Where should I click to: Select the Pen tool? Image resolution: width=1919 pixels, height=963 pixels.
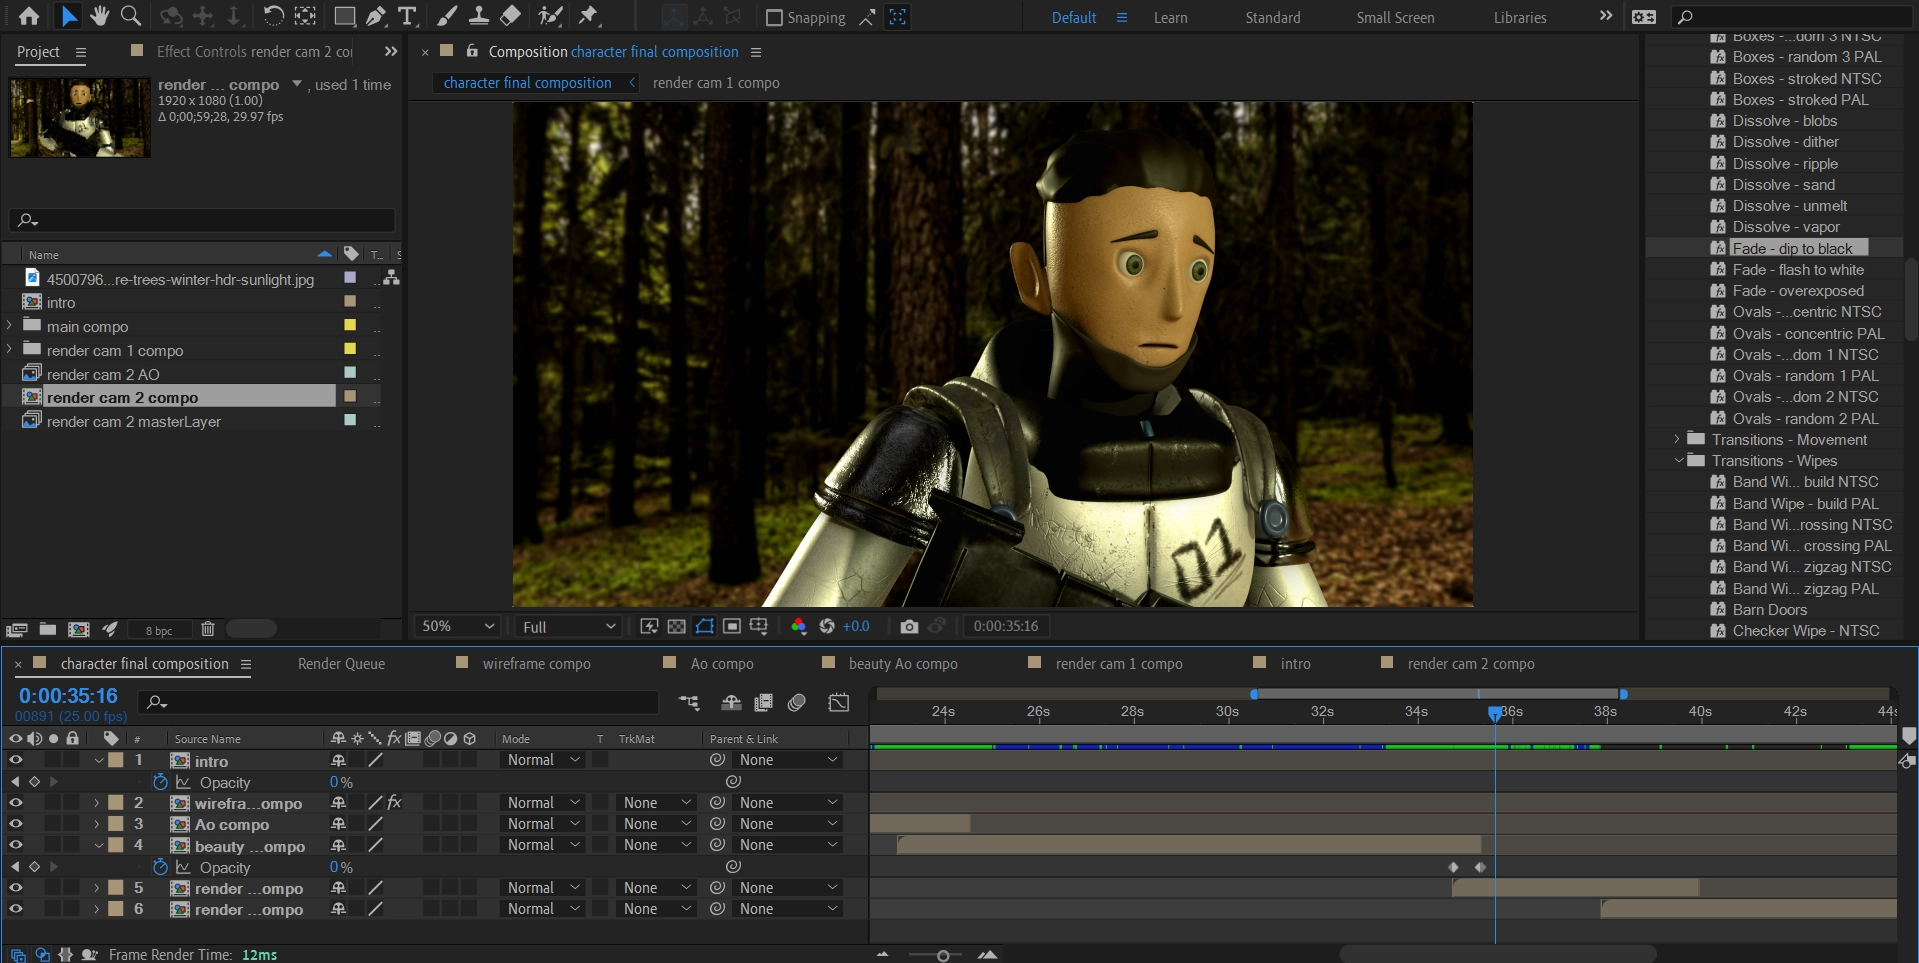click(x=376, y=16)
